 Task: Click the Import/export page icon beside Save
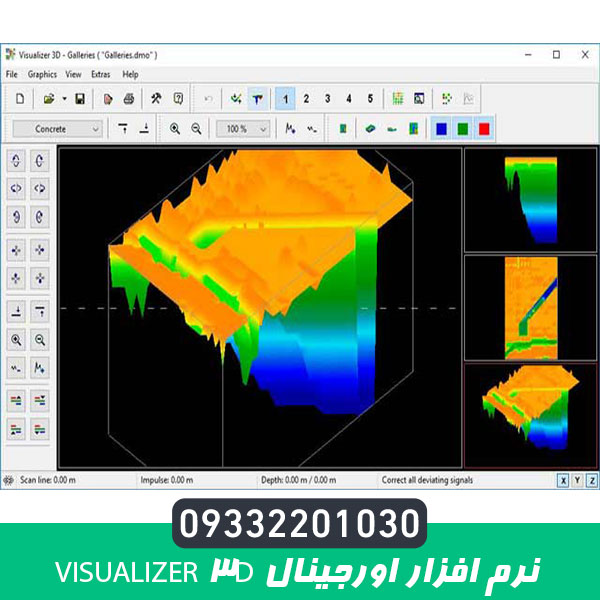(108, 99)
